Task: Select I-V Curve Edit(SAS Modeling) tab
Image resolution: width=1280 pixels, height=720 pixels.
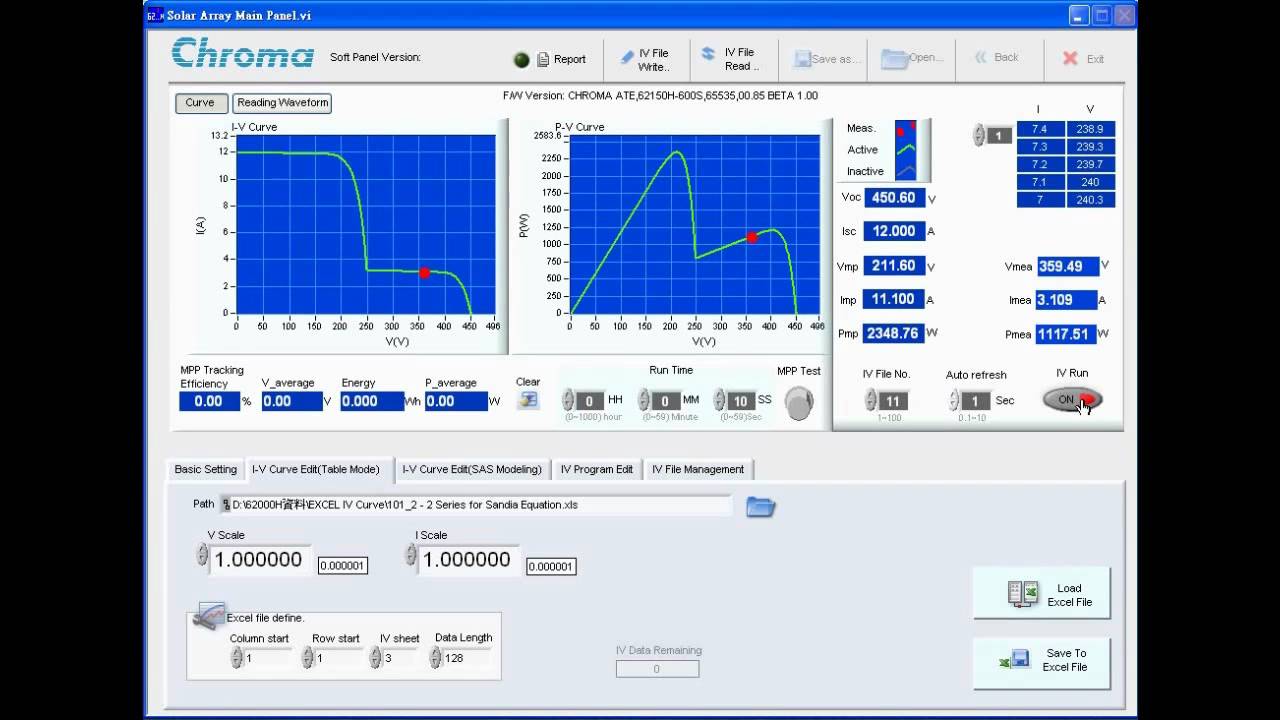Action: [472, 469]
